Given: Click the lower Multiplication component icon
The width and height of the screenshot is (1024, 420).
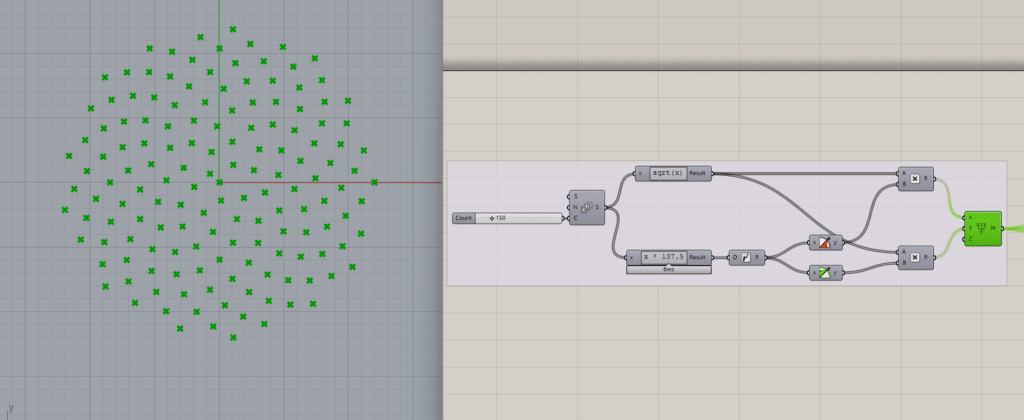Looking at the screenshot, I should click(916, 257).
